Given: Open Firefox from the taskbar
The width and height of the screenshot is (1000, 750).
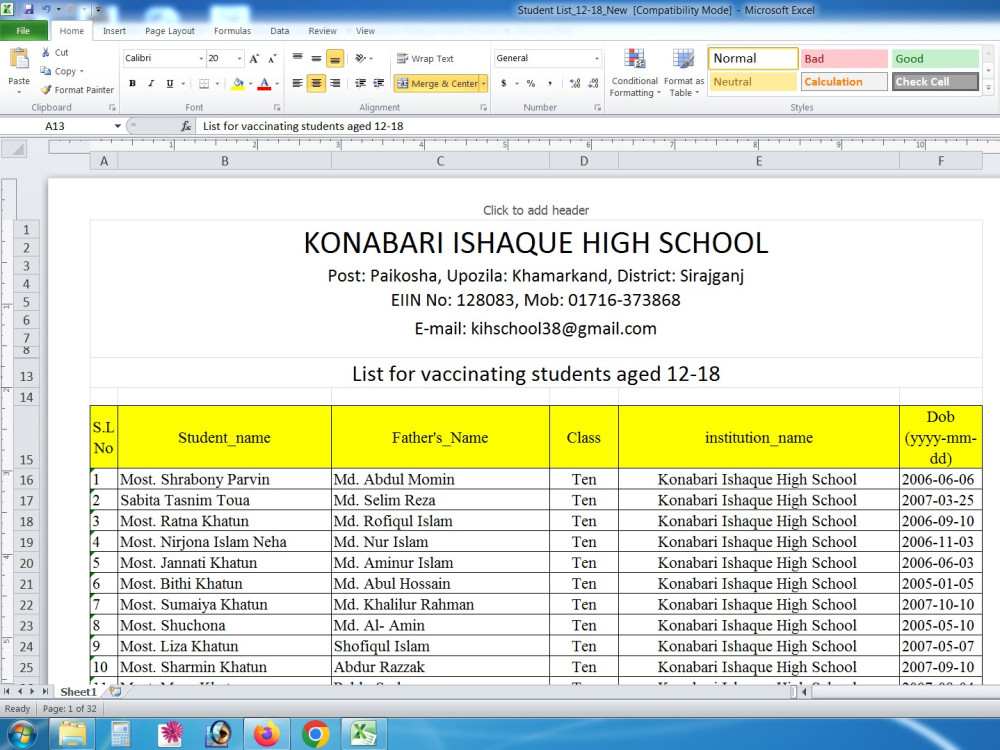Looking at the screenshot, I should click(x=267, y=733).
